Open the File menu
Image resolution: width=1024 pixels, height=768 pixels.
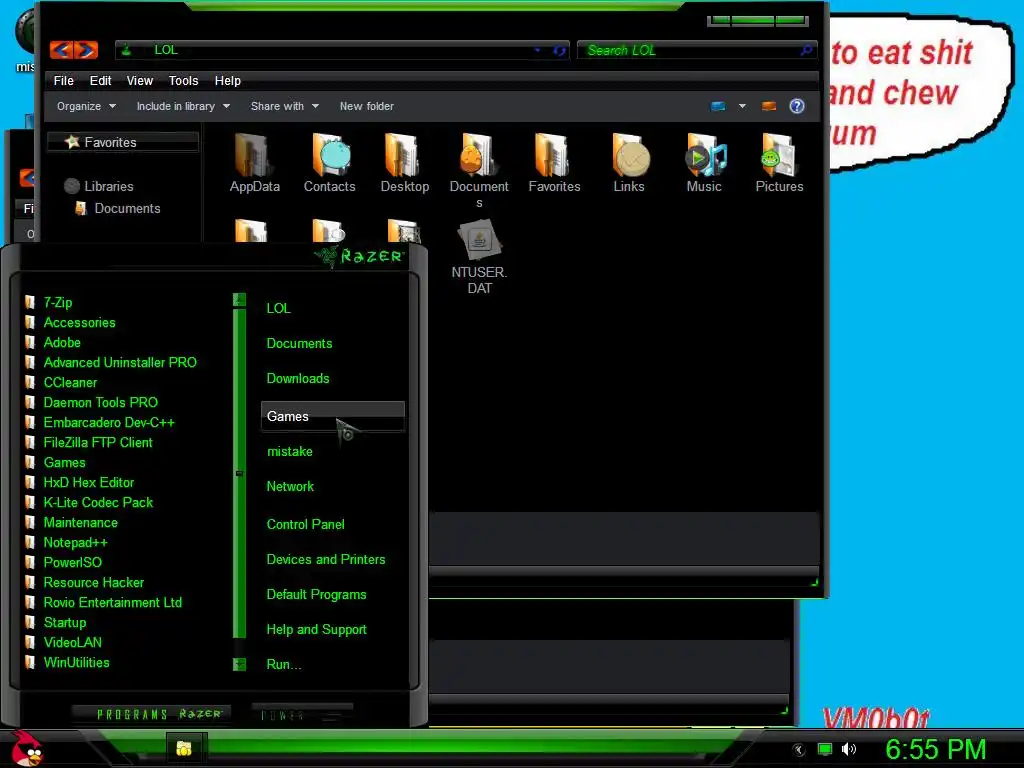tap(63, 80)
